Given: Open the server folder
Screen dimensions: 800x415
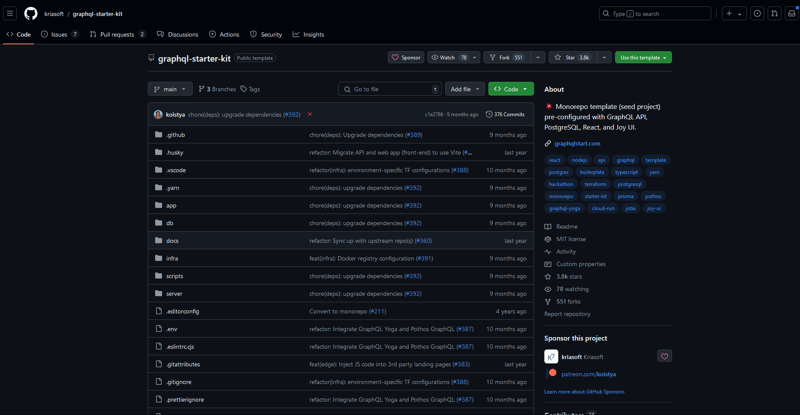Looking at the screenshot, I should [174, 294].
